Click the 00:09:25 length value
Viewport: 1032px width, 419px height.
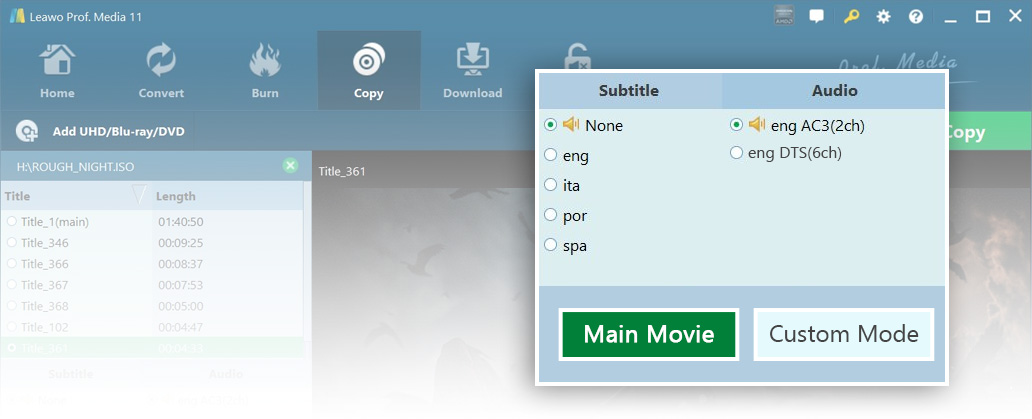coord(180,243)
